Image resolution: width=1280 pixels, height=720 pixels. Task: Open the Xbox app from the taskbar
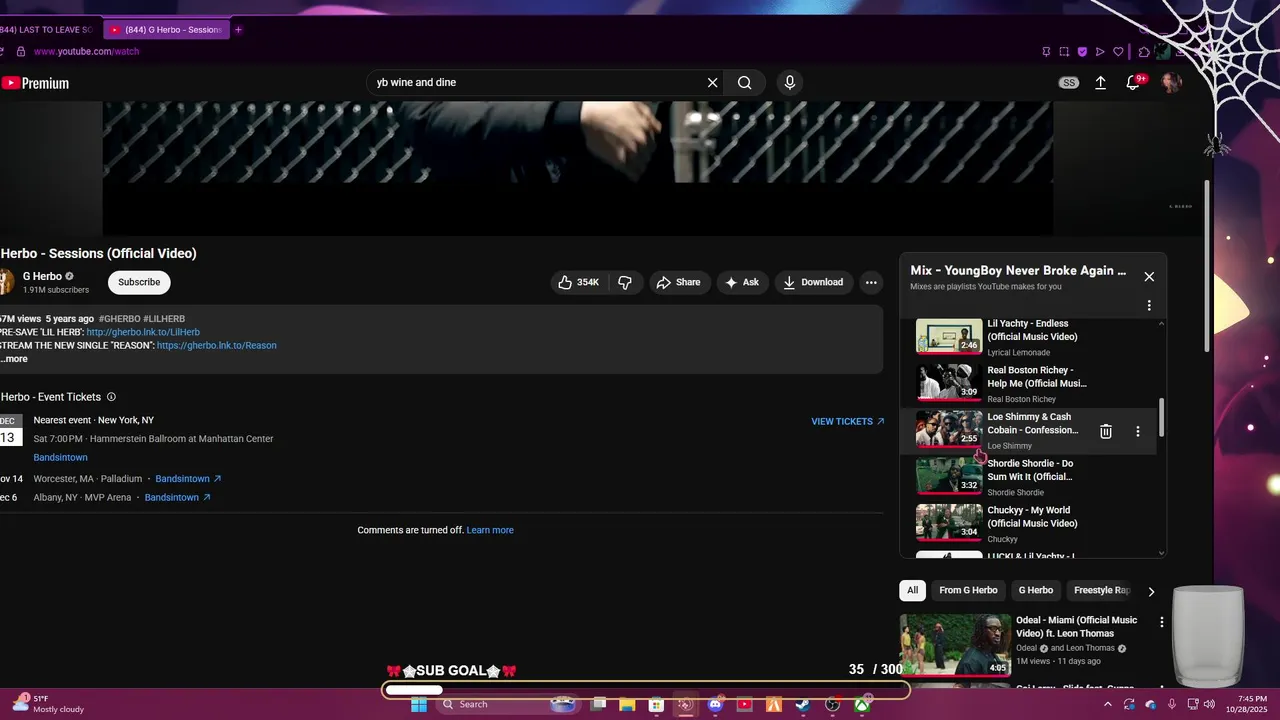tap(861, 705)
